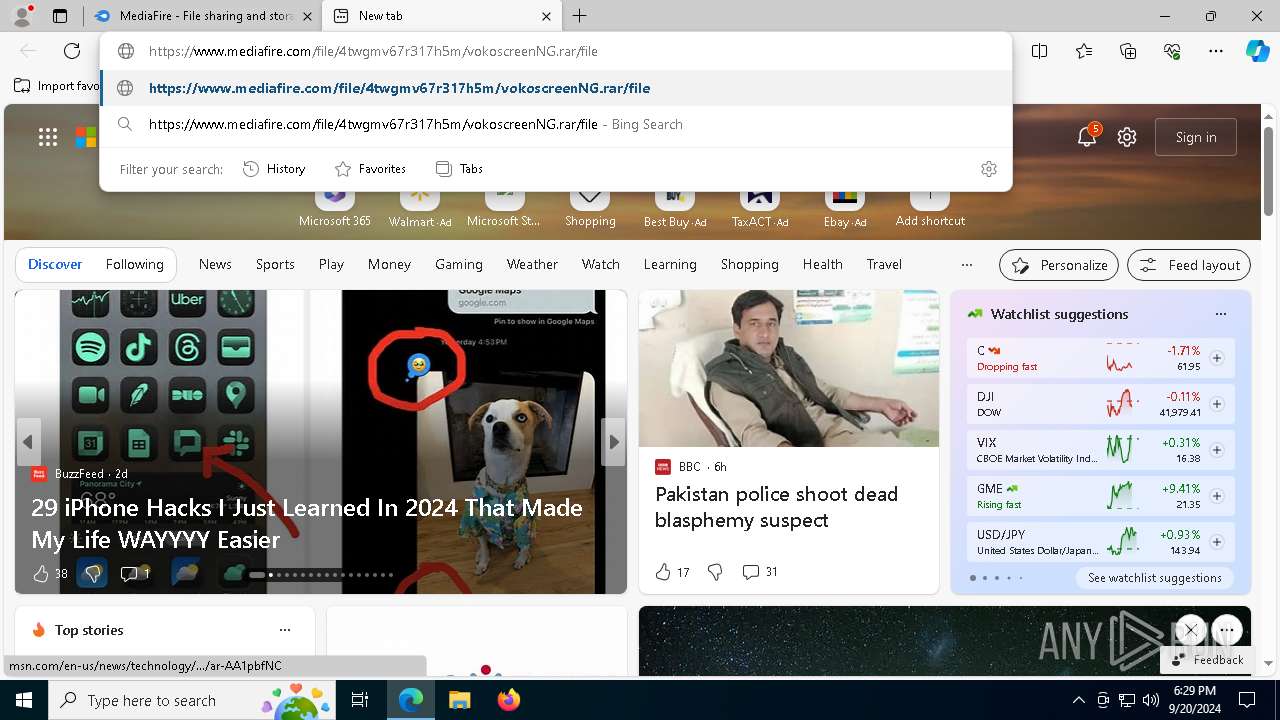This screenshot has width=1280, height=720.
Task: Show hidden system tray icons
Action: (x=1078, y=700)
